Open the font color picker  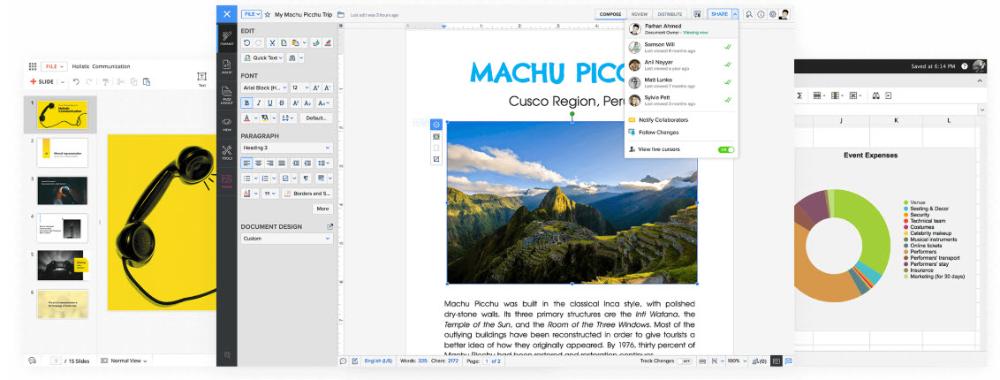coord(247,118)
